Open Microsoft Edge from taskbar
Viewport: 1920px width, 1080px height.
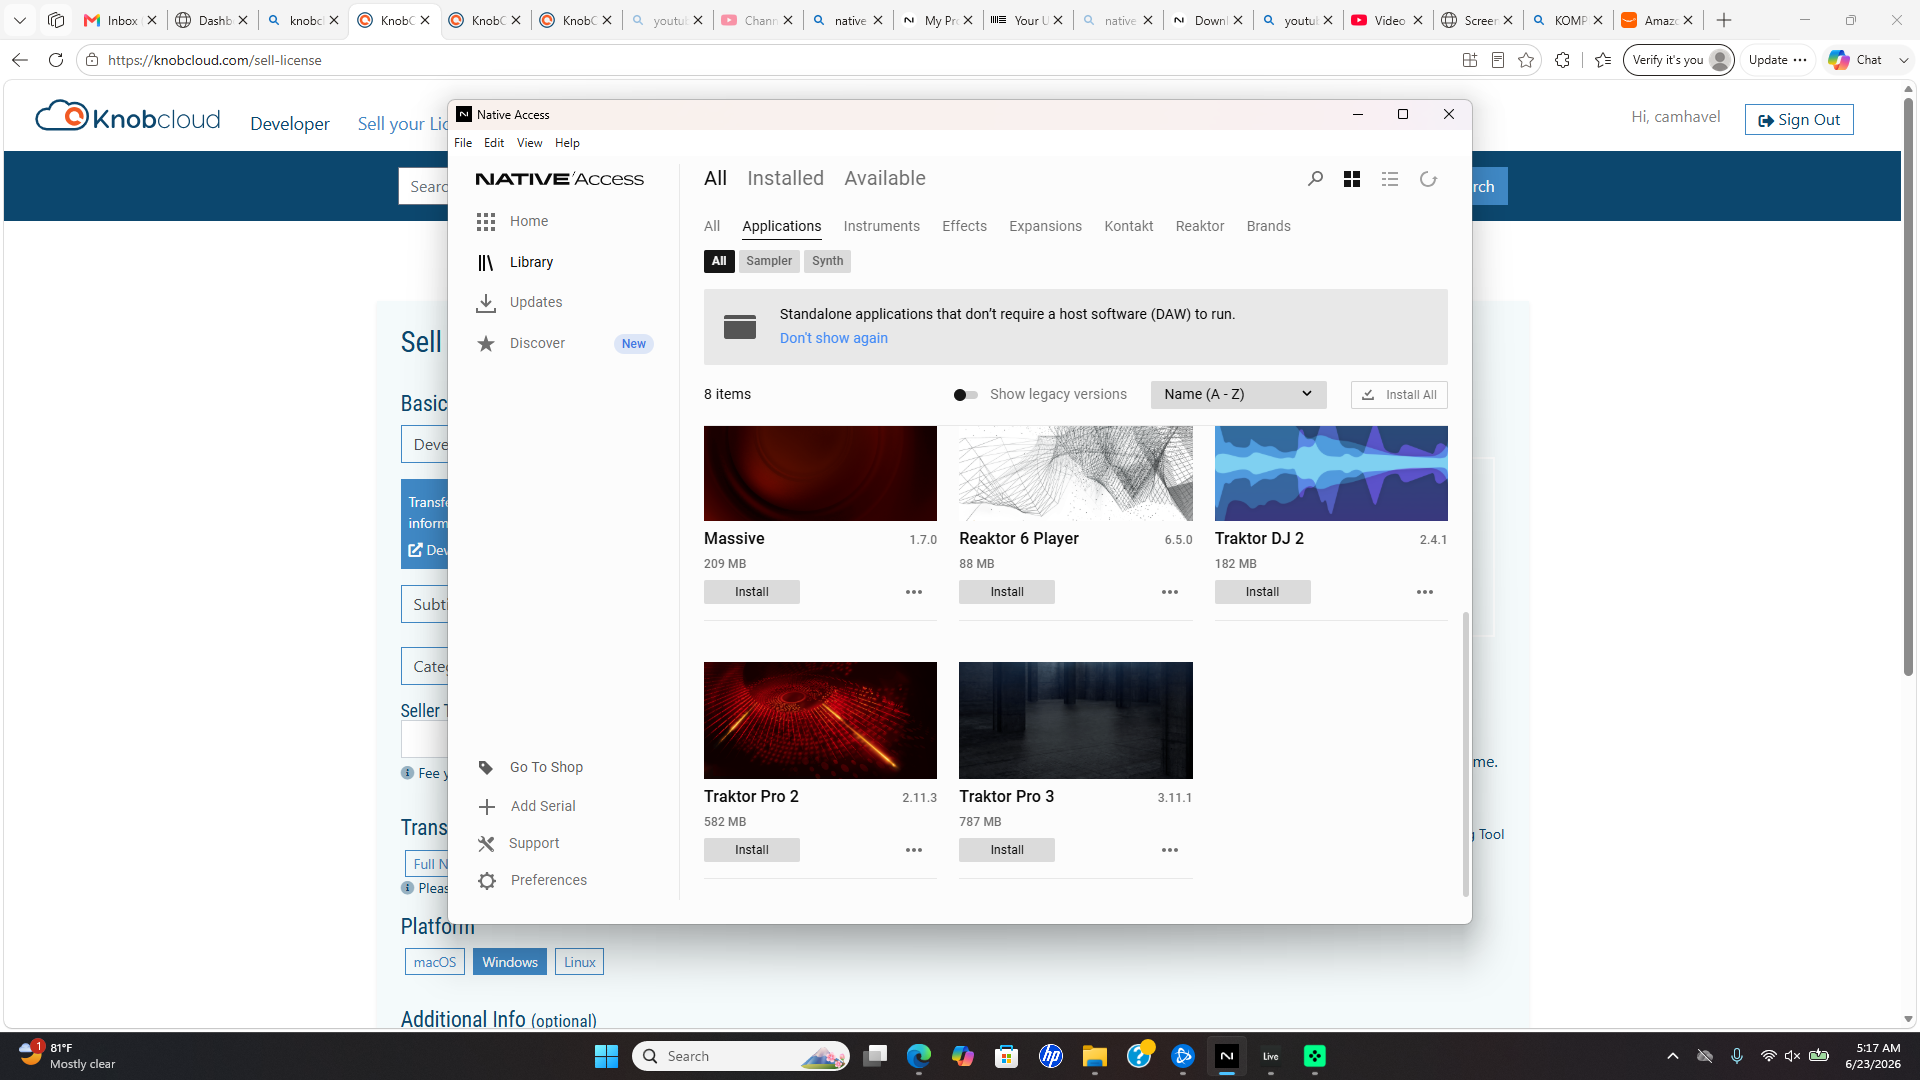click(x=919, y=1056)
